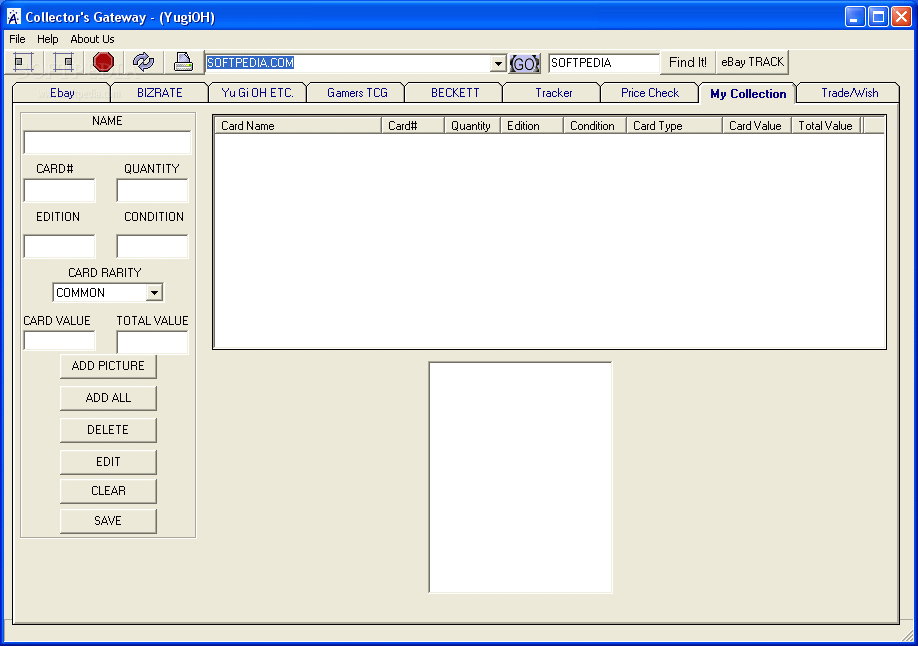Close the Collector's Gateway window
Viewport: 918px width, 646px height.
[x=901, y=17]
